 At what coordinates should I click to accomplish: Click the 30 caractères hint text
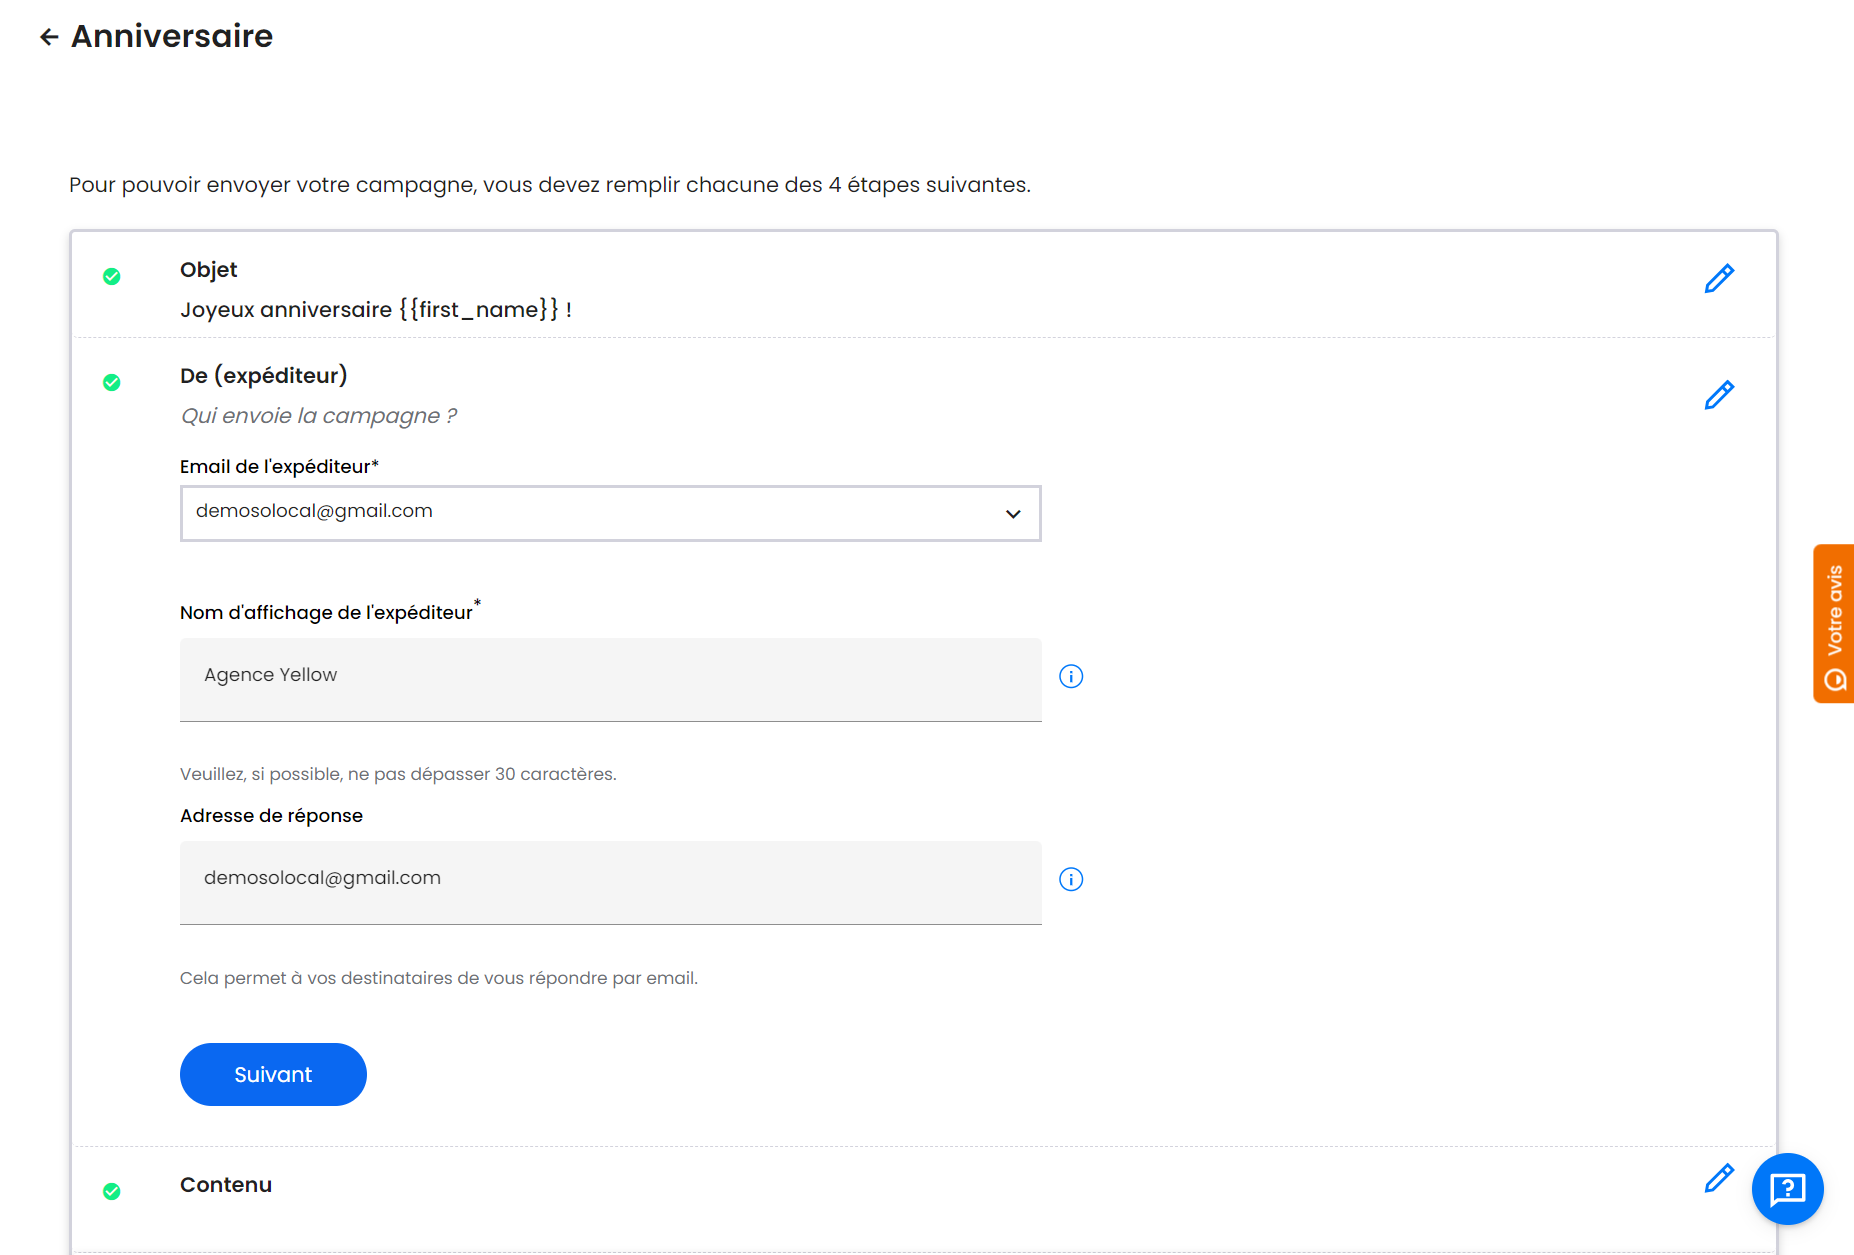click(x=398, y=774)
